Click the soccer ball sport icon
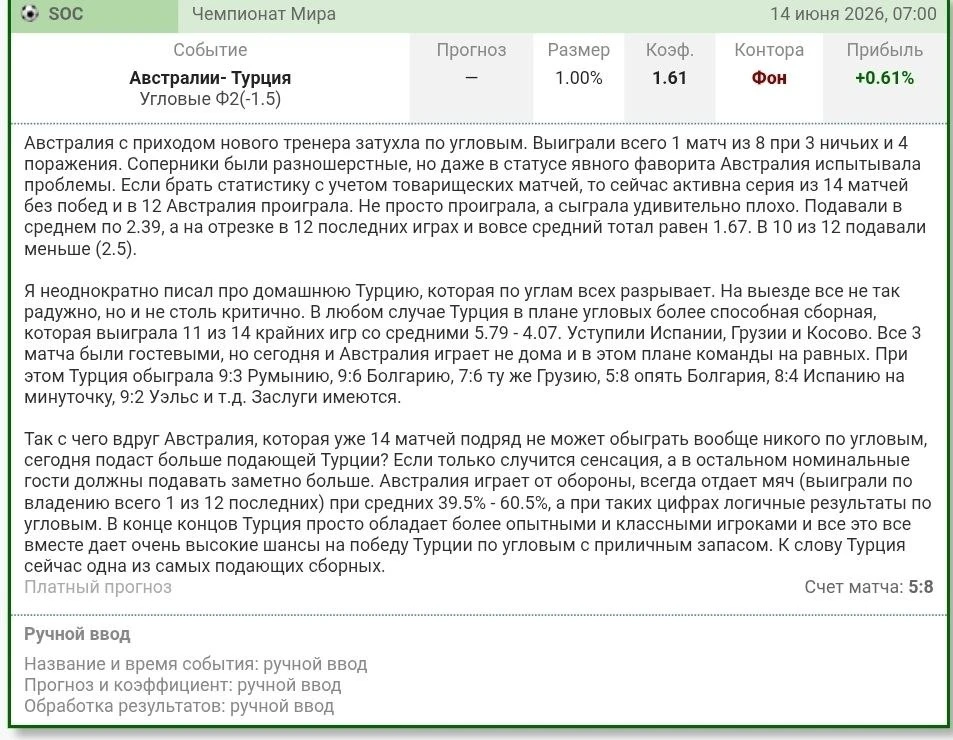The image size is (953, 740). coord(29,13)
